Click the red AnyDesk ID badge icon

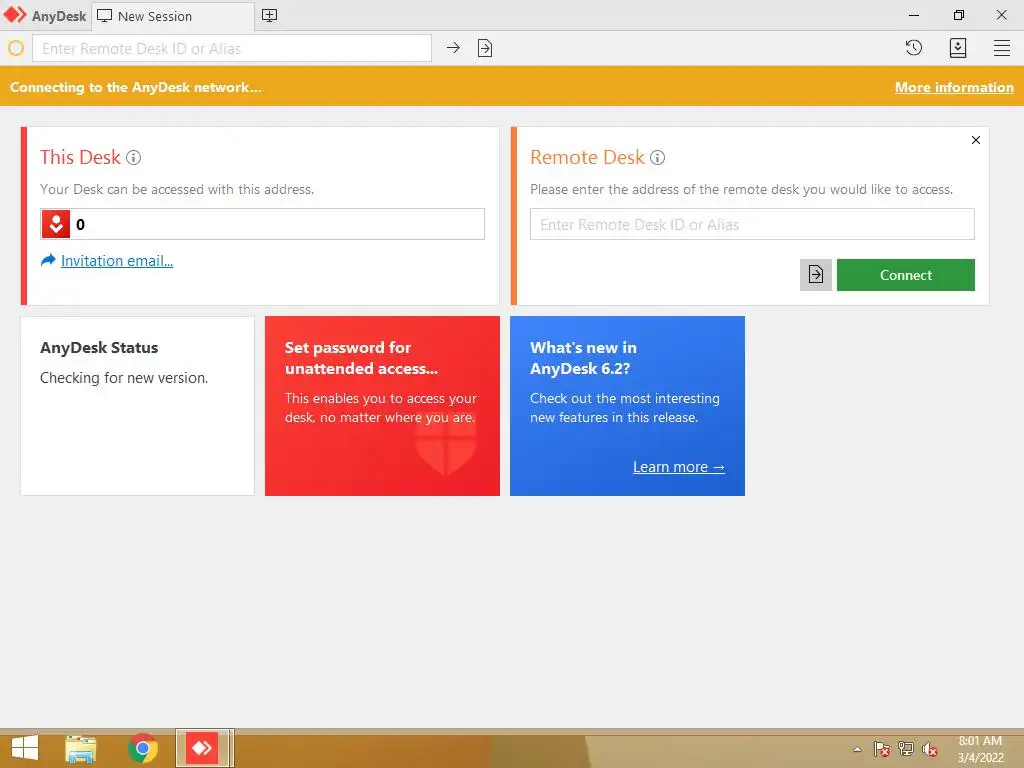[56, 224]
